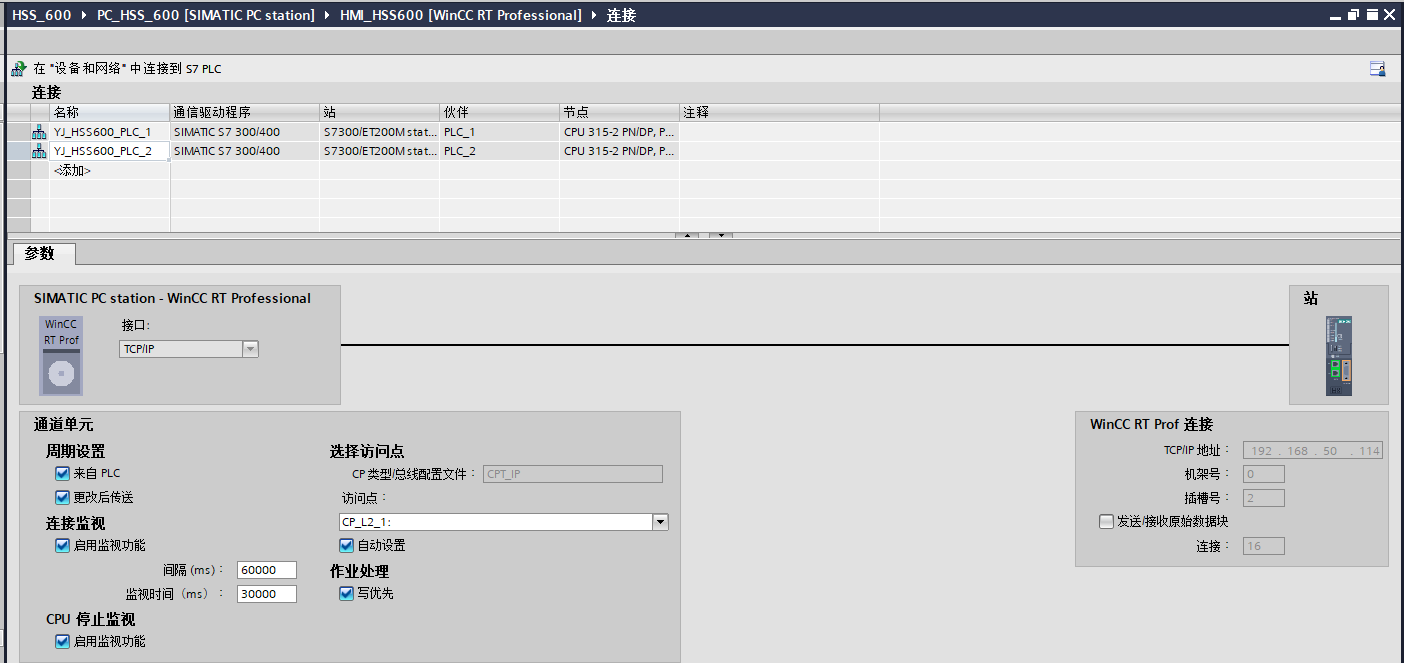The image size is (1404, 663).
Task: Enable 发送/接收原始数据块 checkbox
Action: (1106, 521)
